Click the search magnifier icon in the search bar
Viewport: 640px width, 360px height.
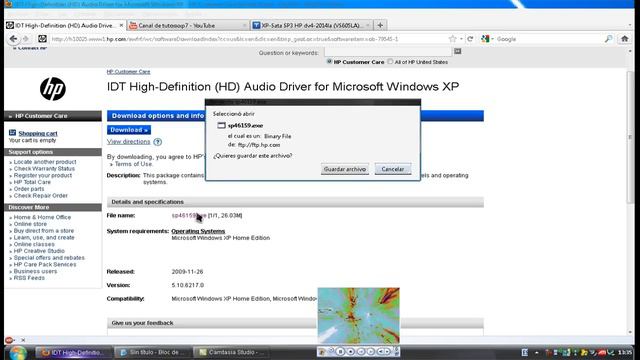point(608,39)
